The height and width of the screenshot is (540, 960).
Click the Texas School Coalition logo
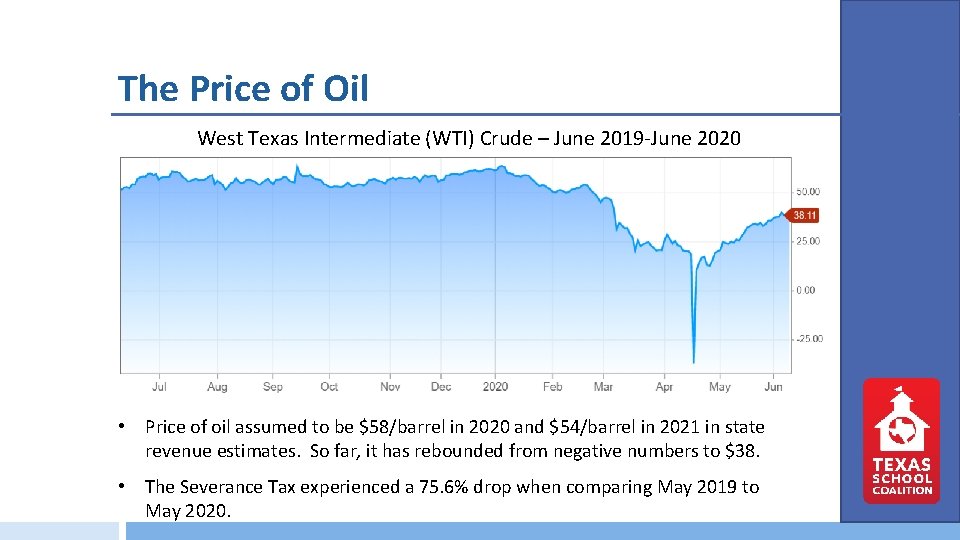(901, 440)
